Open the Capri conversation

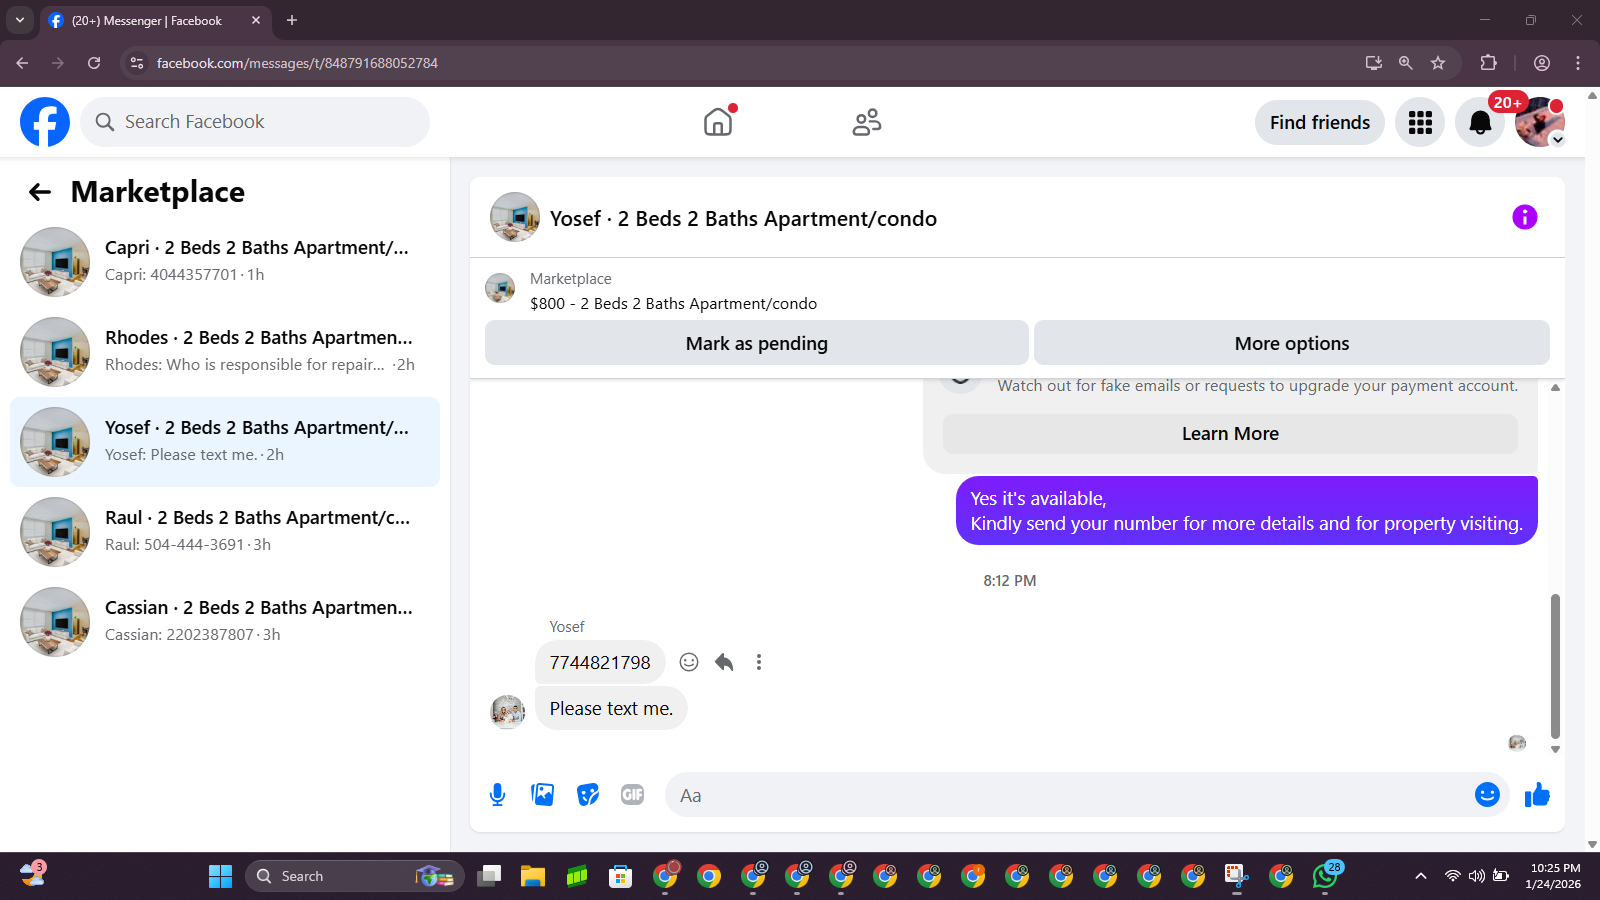(x=225, y=262)
